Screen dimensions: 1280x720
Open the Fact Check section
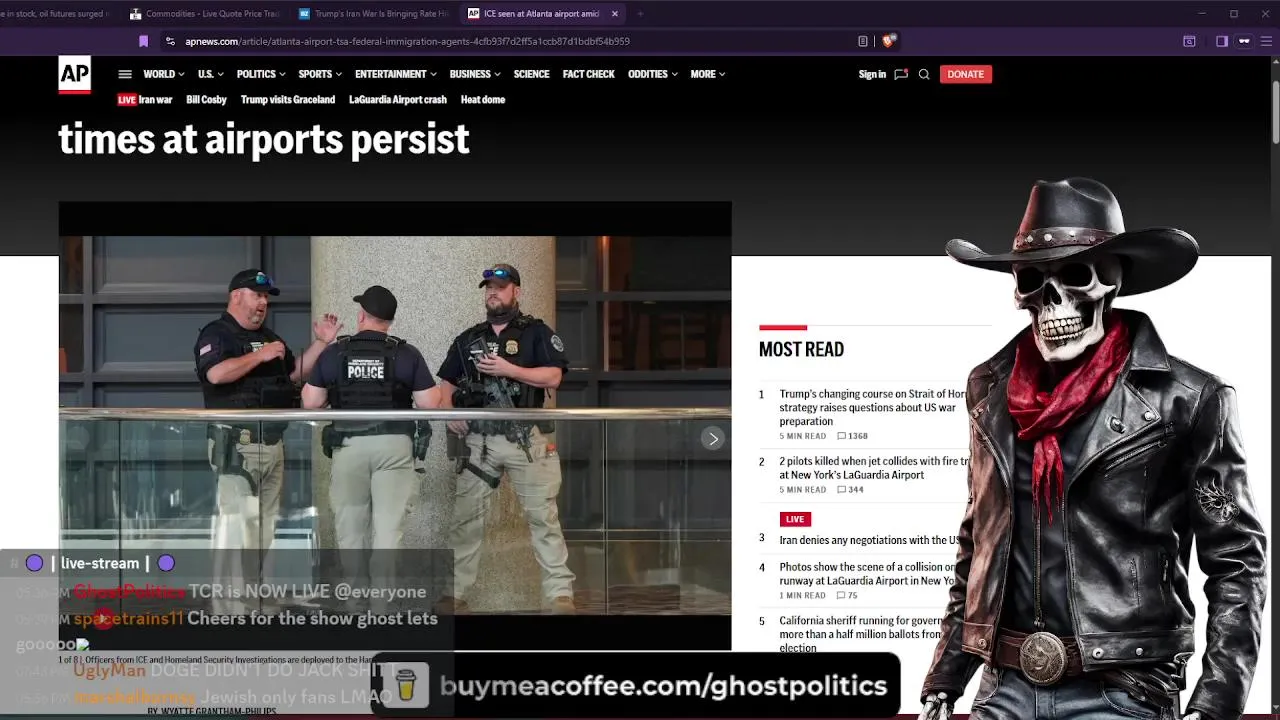[588, 74]
